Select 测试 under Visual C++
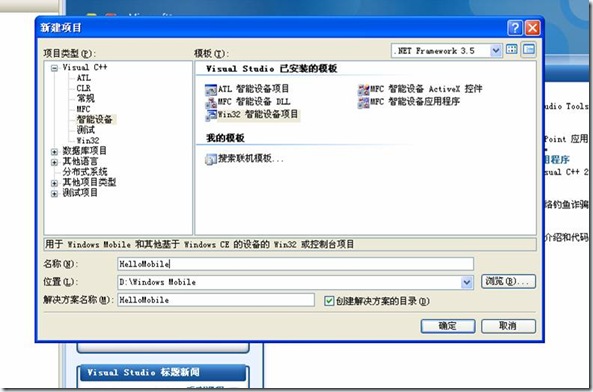593x392 pixels. pyautogui.click(x=85, y=130)
